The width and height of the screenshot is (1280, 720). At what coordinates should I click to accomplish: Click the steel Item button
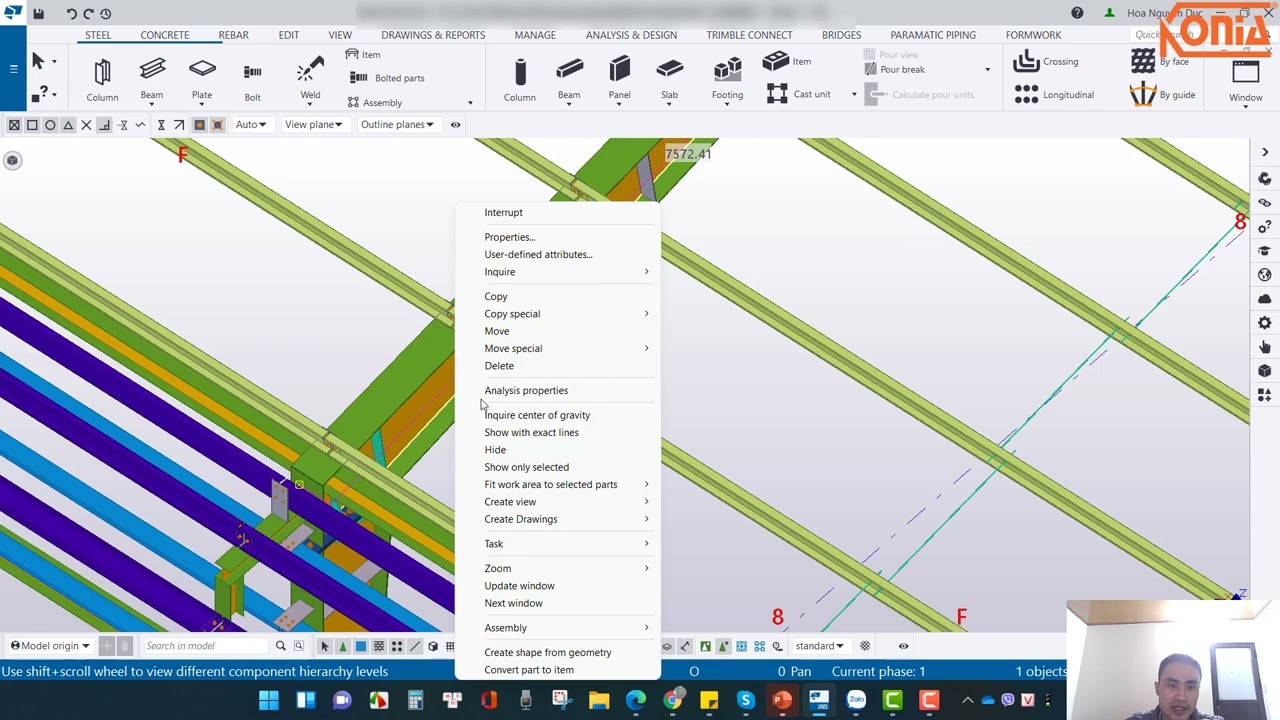[363, 55]
